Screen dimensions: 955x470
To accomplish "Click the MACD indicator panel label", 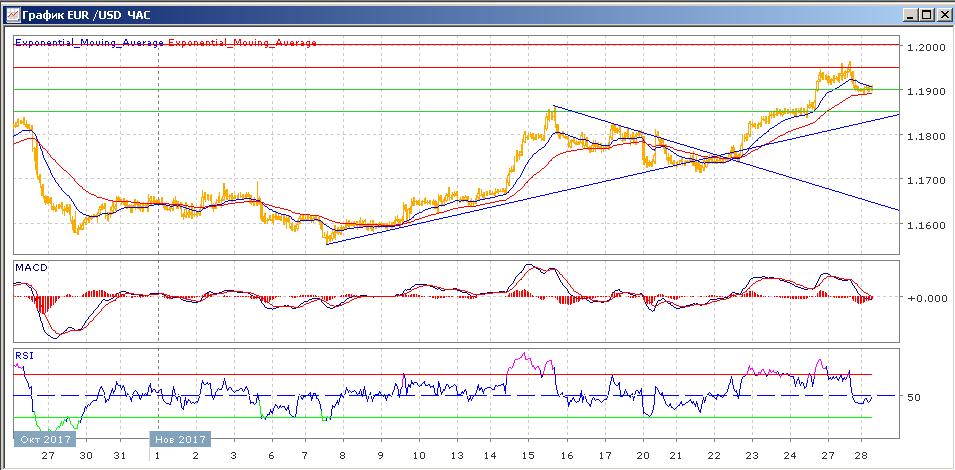I will 32,268.
